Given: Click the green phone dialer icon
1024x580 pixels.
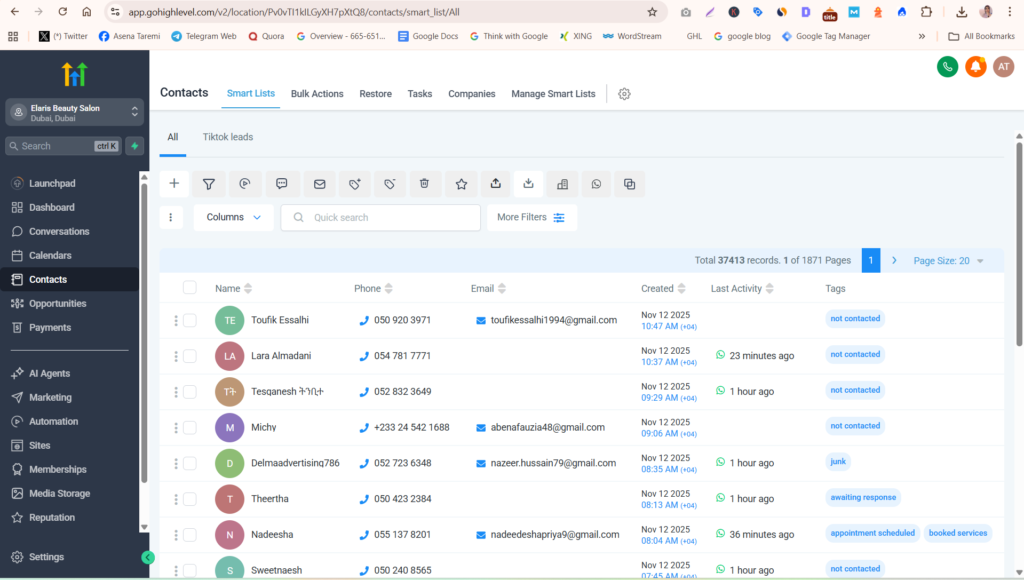Looking at the screenshot, I should click(x=948, y=67).
